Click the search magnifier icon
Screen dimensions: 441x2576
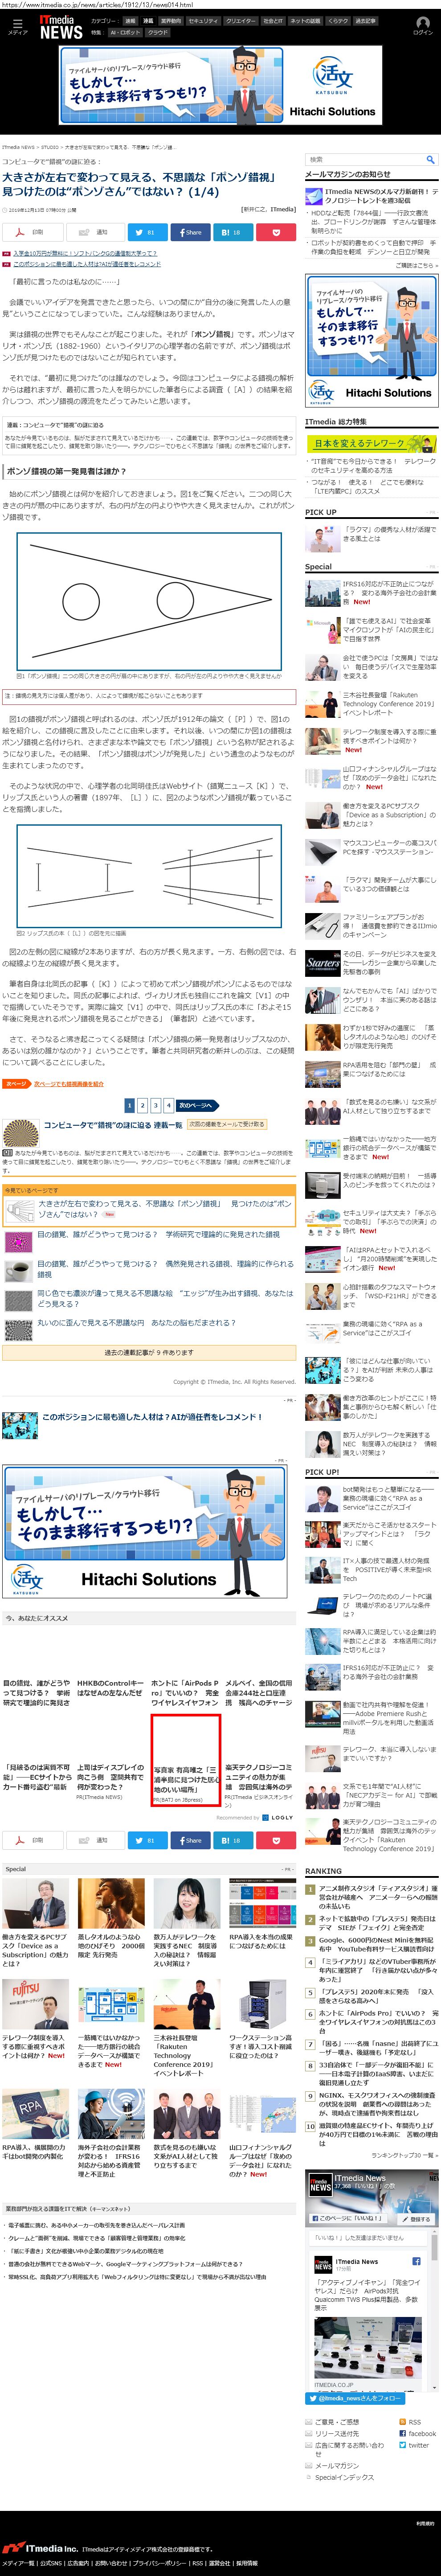(x=430, y=159)
